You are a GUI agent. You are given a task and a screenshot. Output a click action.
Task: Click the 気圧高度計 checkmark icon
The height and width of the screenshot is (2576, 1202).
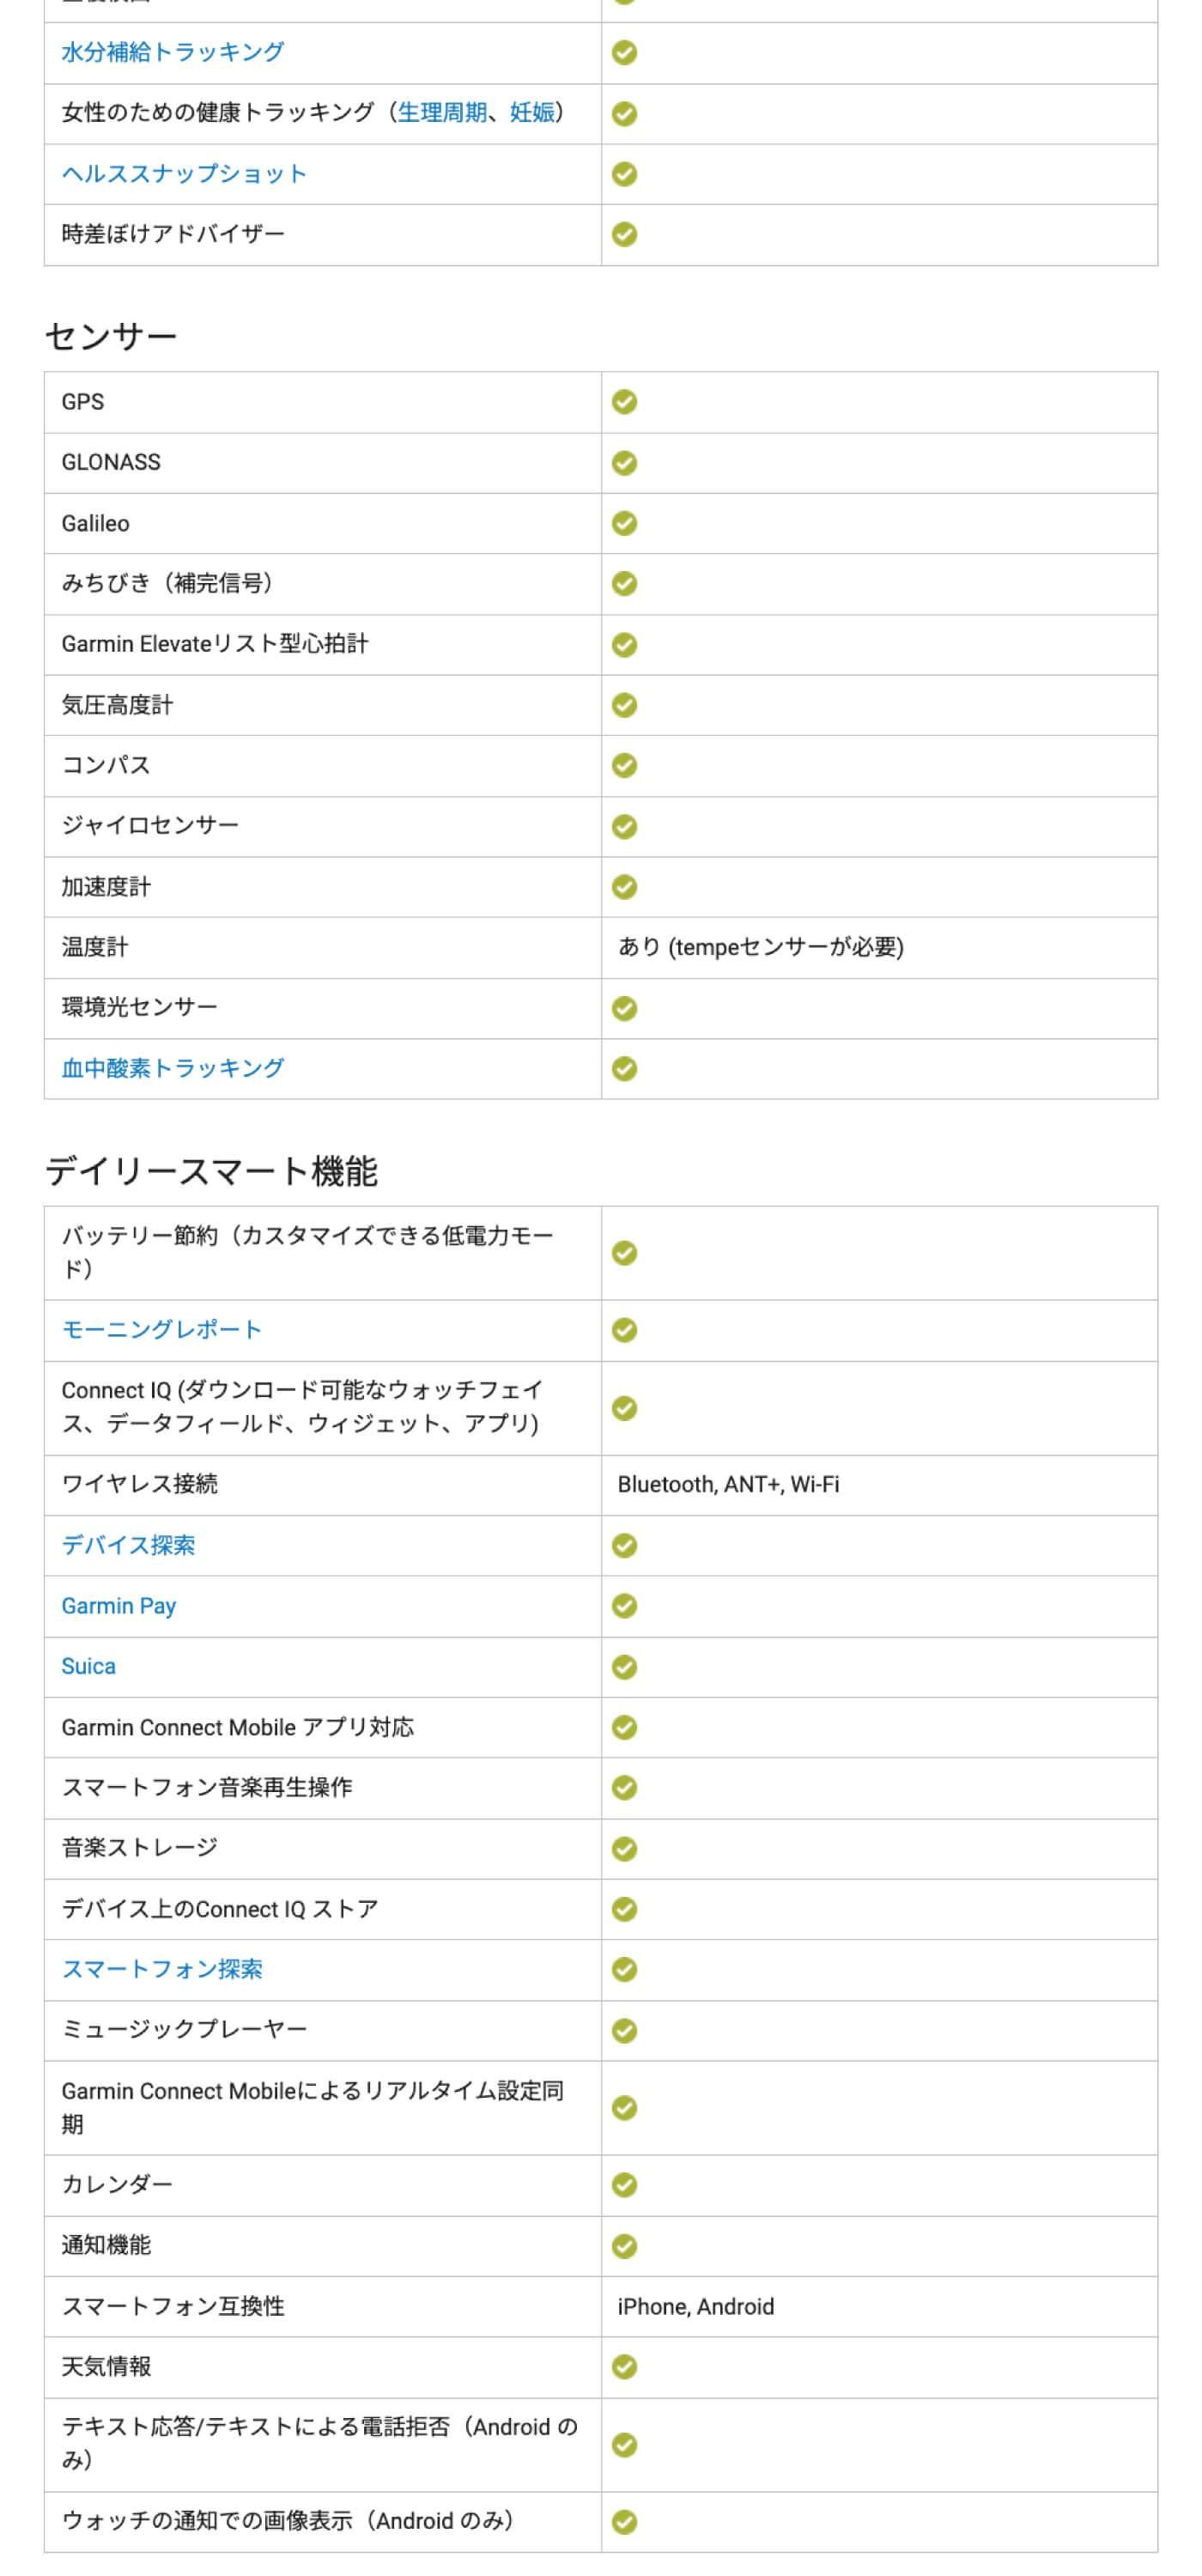pyautogui.click(x=624, y=705)
